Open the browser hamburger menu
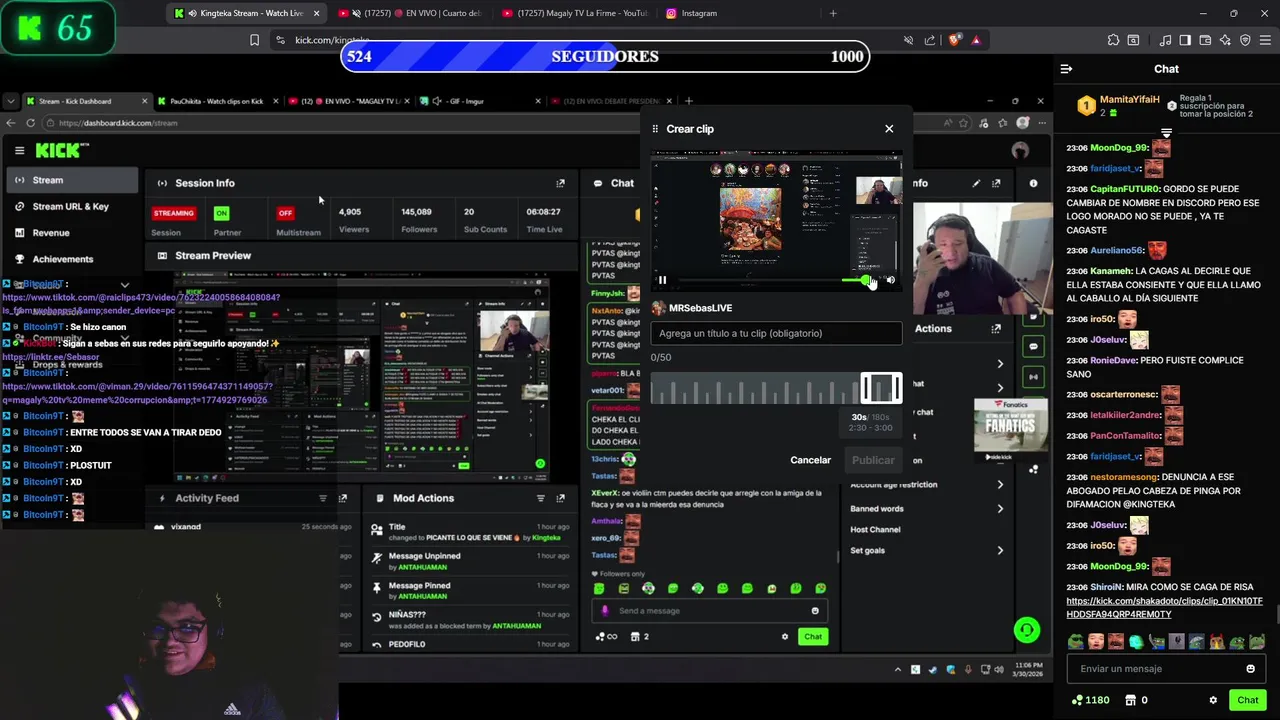 pos(1265,40)
